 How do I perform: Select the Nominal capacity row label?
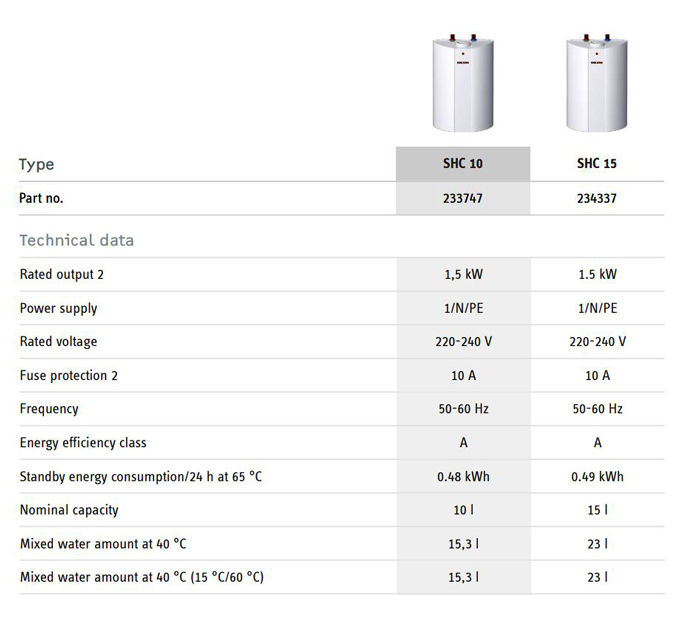click(69, 510)
